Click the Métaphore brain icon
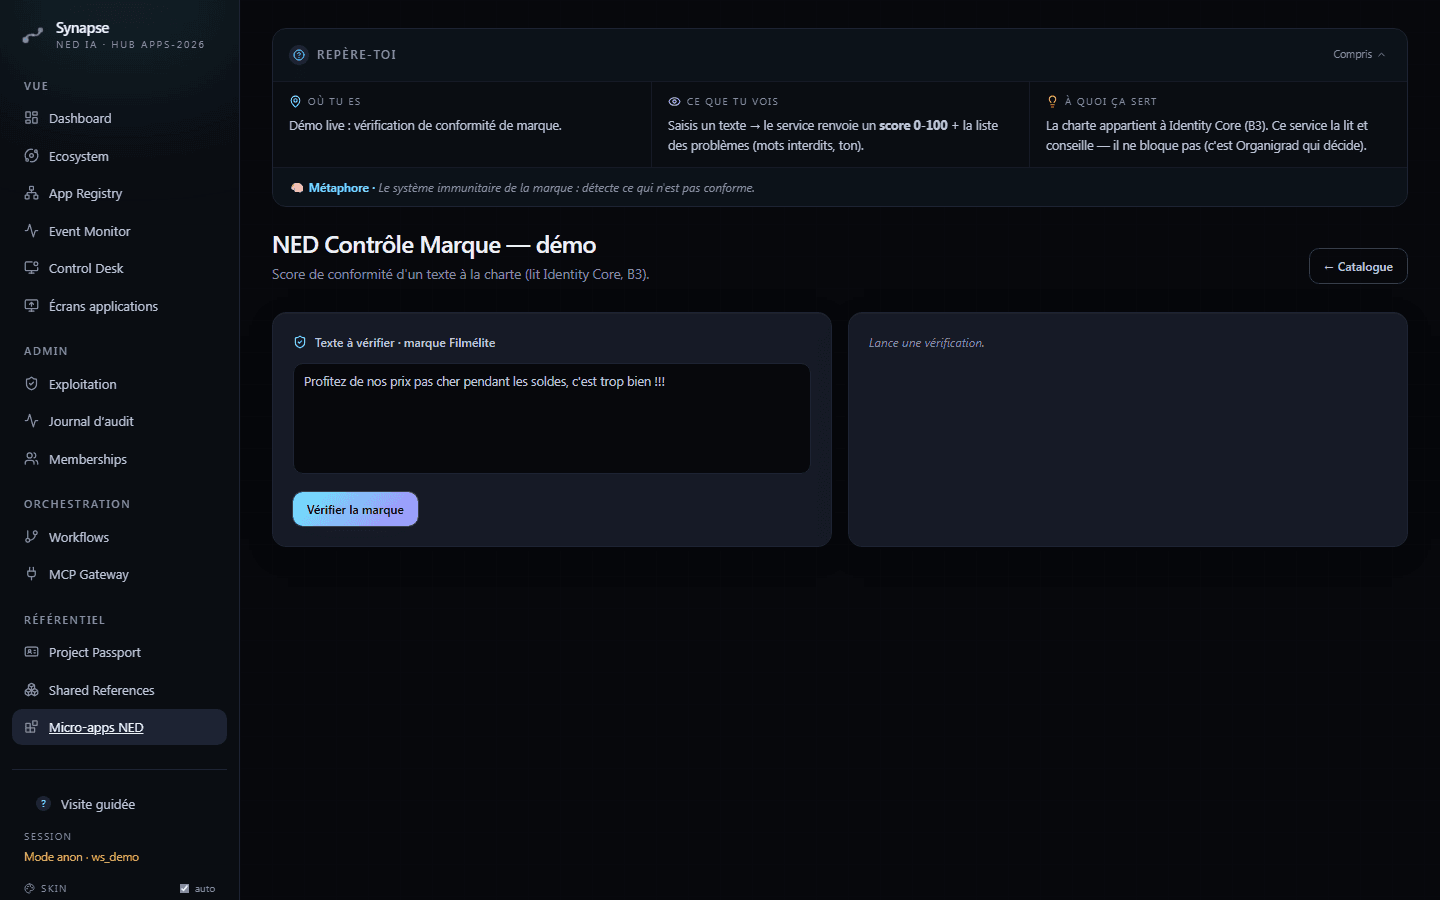 [x=297, y=188]
